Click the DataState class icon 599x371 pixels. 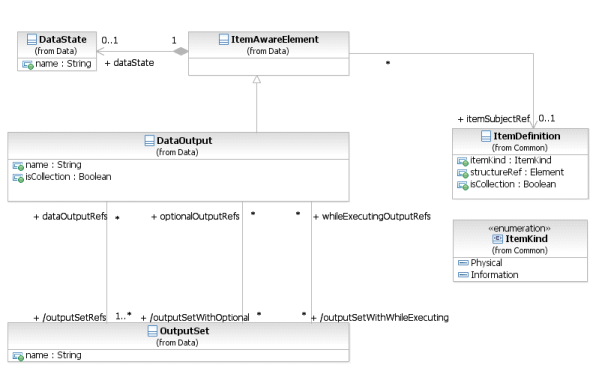tap(32, 39)
